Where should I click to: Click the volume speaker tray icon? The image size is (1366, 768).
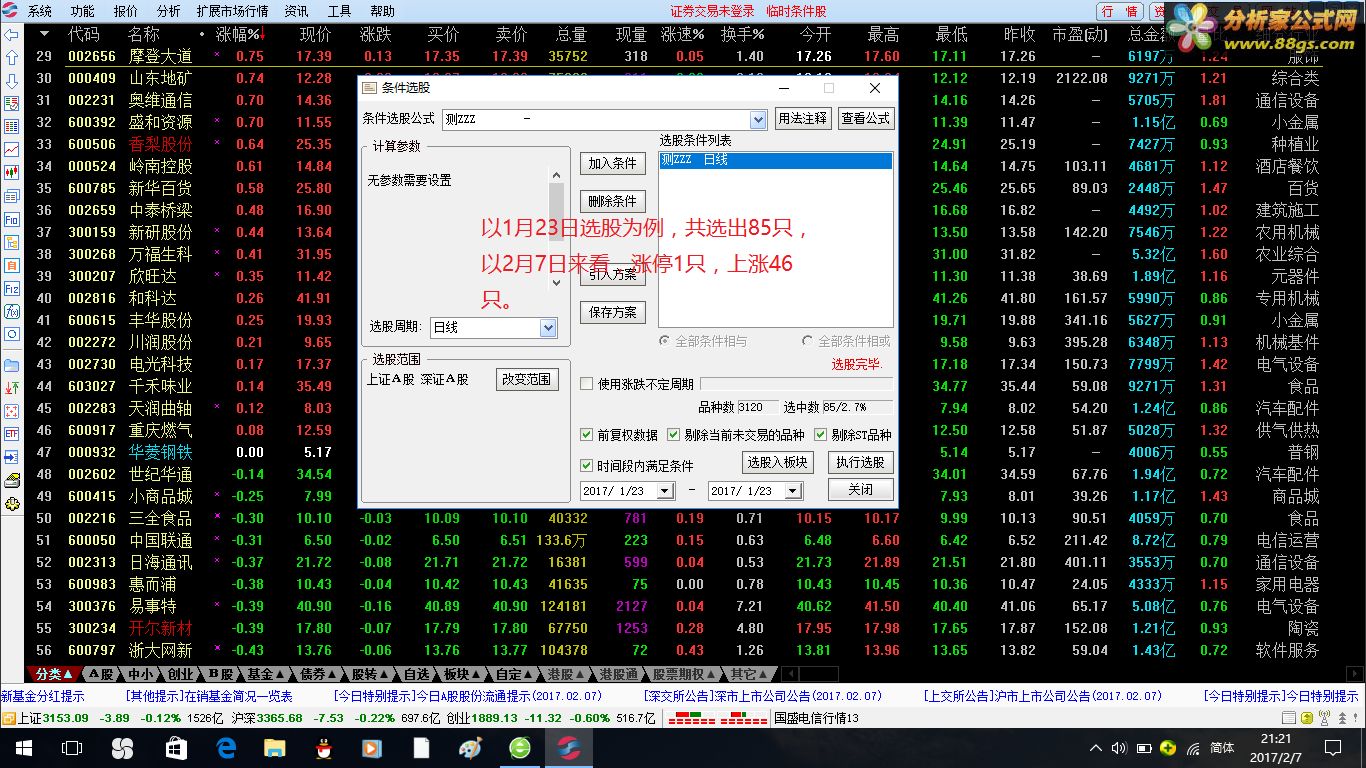[1118, 748]
